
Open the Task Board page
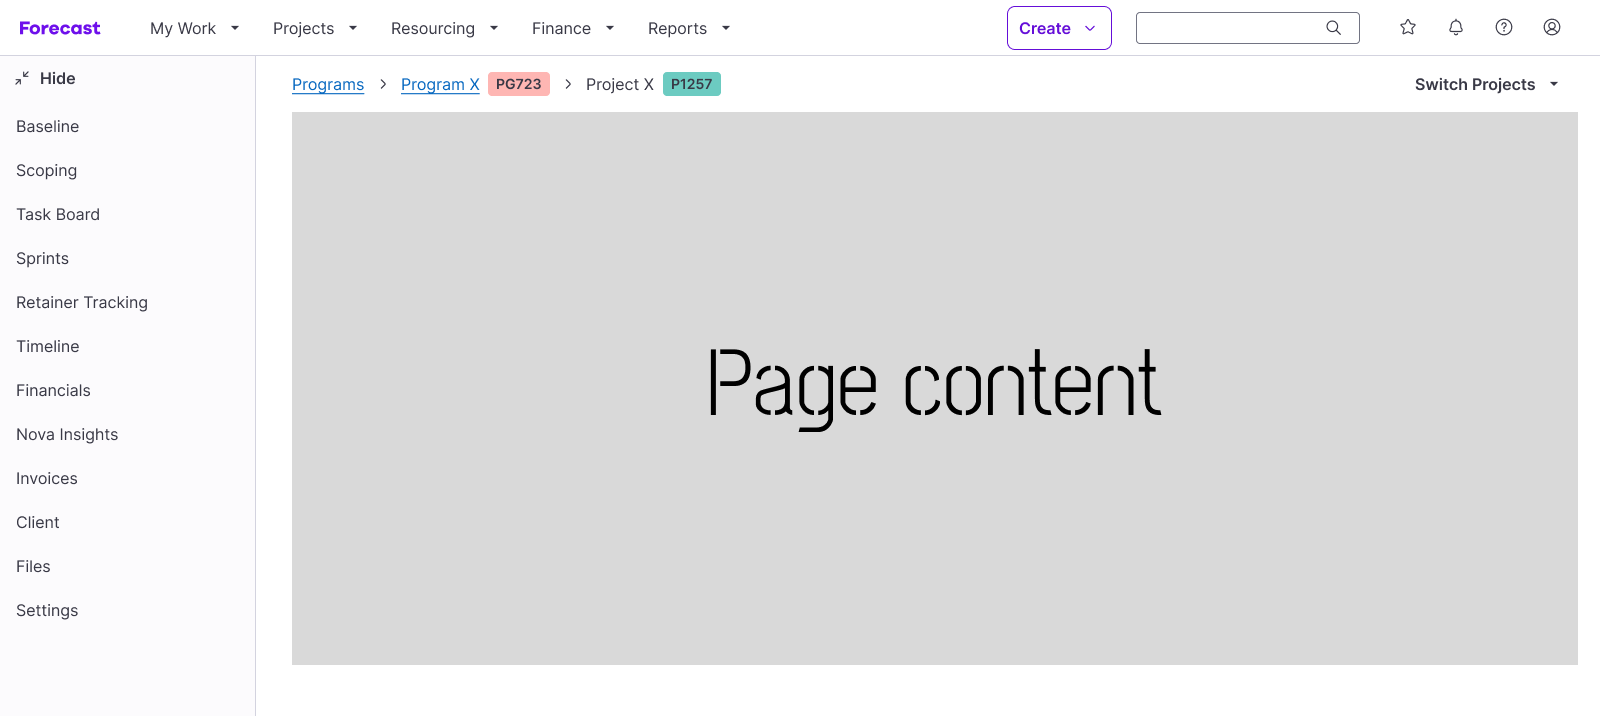click(58, 214)
